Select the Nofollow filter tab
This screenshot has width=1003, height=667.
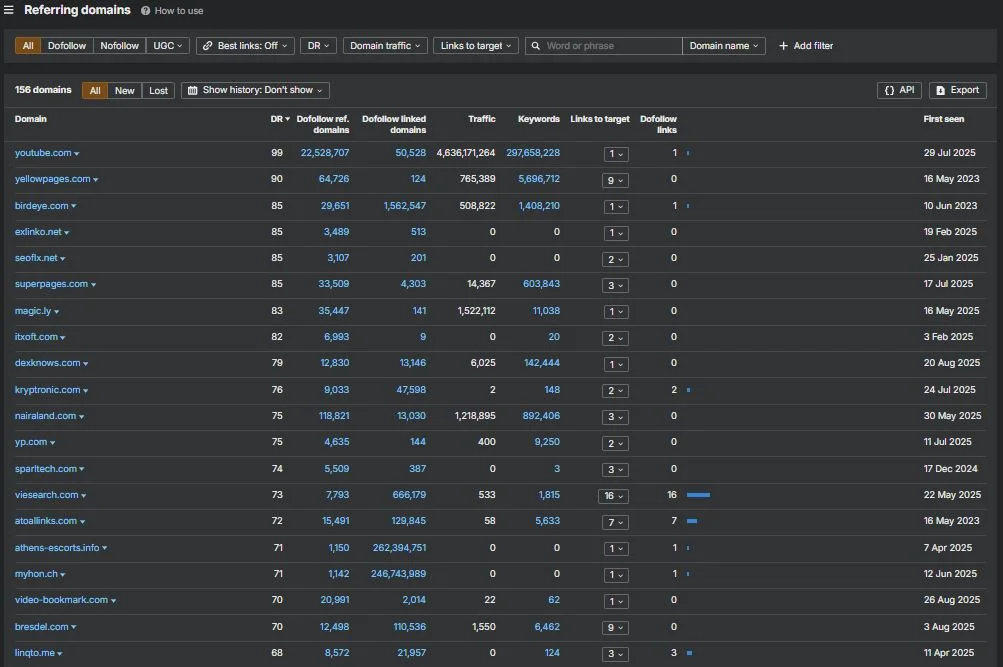(x=119, y=46)
